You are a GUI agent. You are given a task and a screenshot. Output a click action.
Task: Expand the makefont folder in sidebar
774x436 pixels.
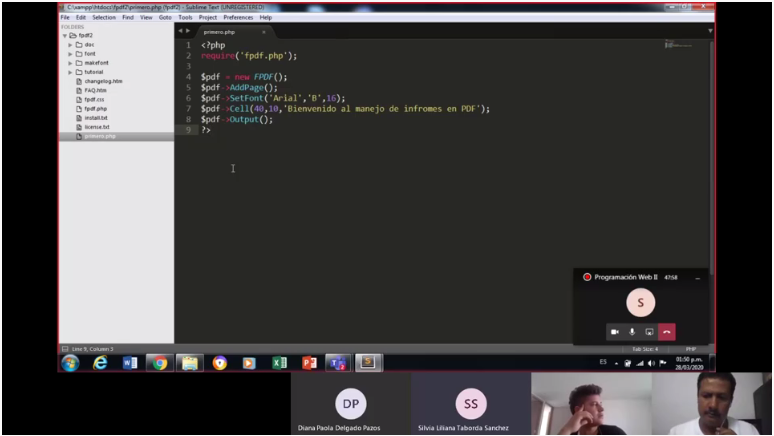70,63
